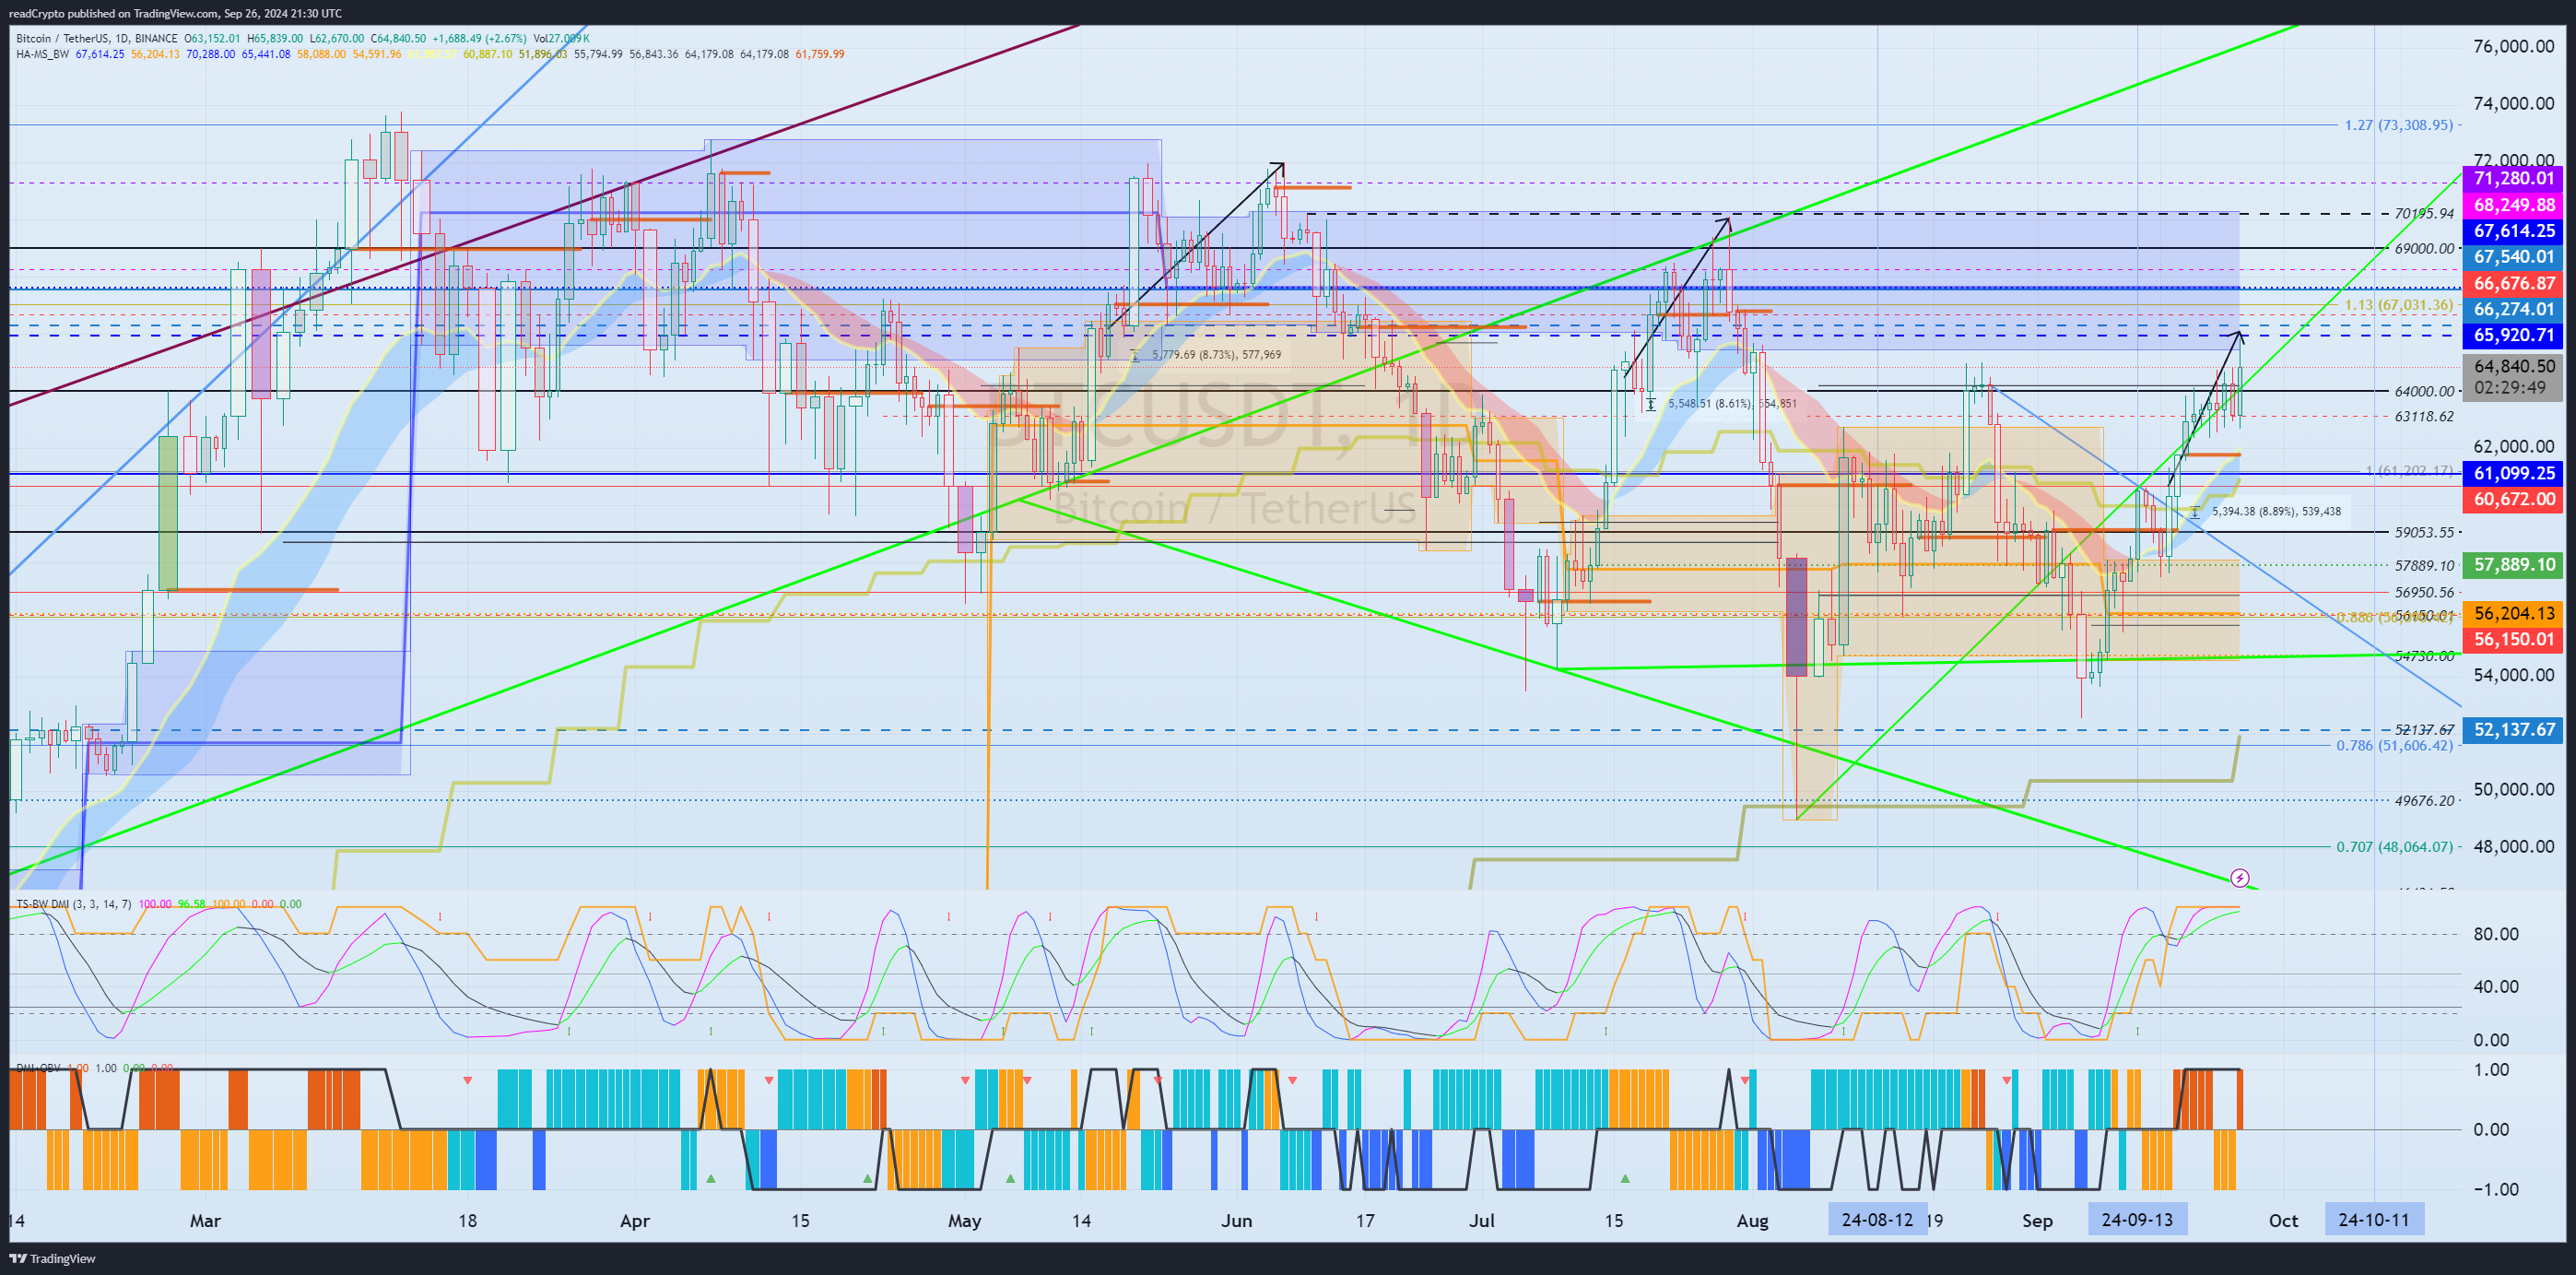Select the blue 61,099.25 price tag
The image size is (2576, 1275).
[2513, 473]
